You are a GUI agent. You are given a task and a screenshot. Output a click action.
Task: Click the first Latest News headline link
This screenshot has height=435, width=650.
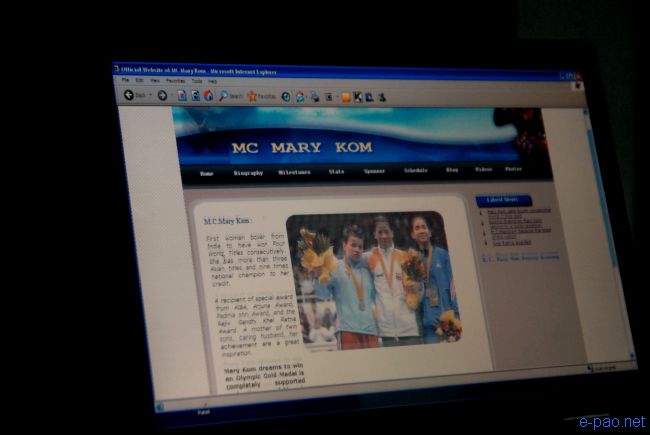518,211
